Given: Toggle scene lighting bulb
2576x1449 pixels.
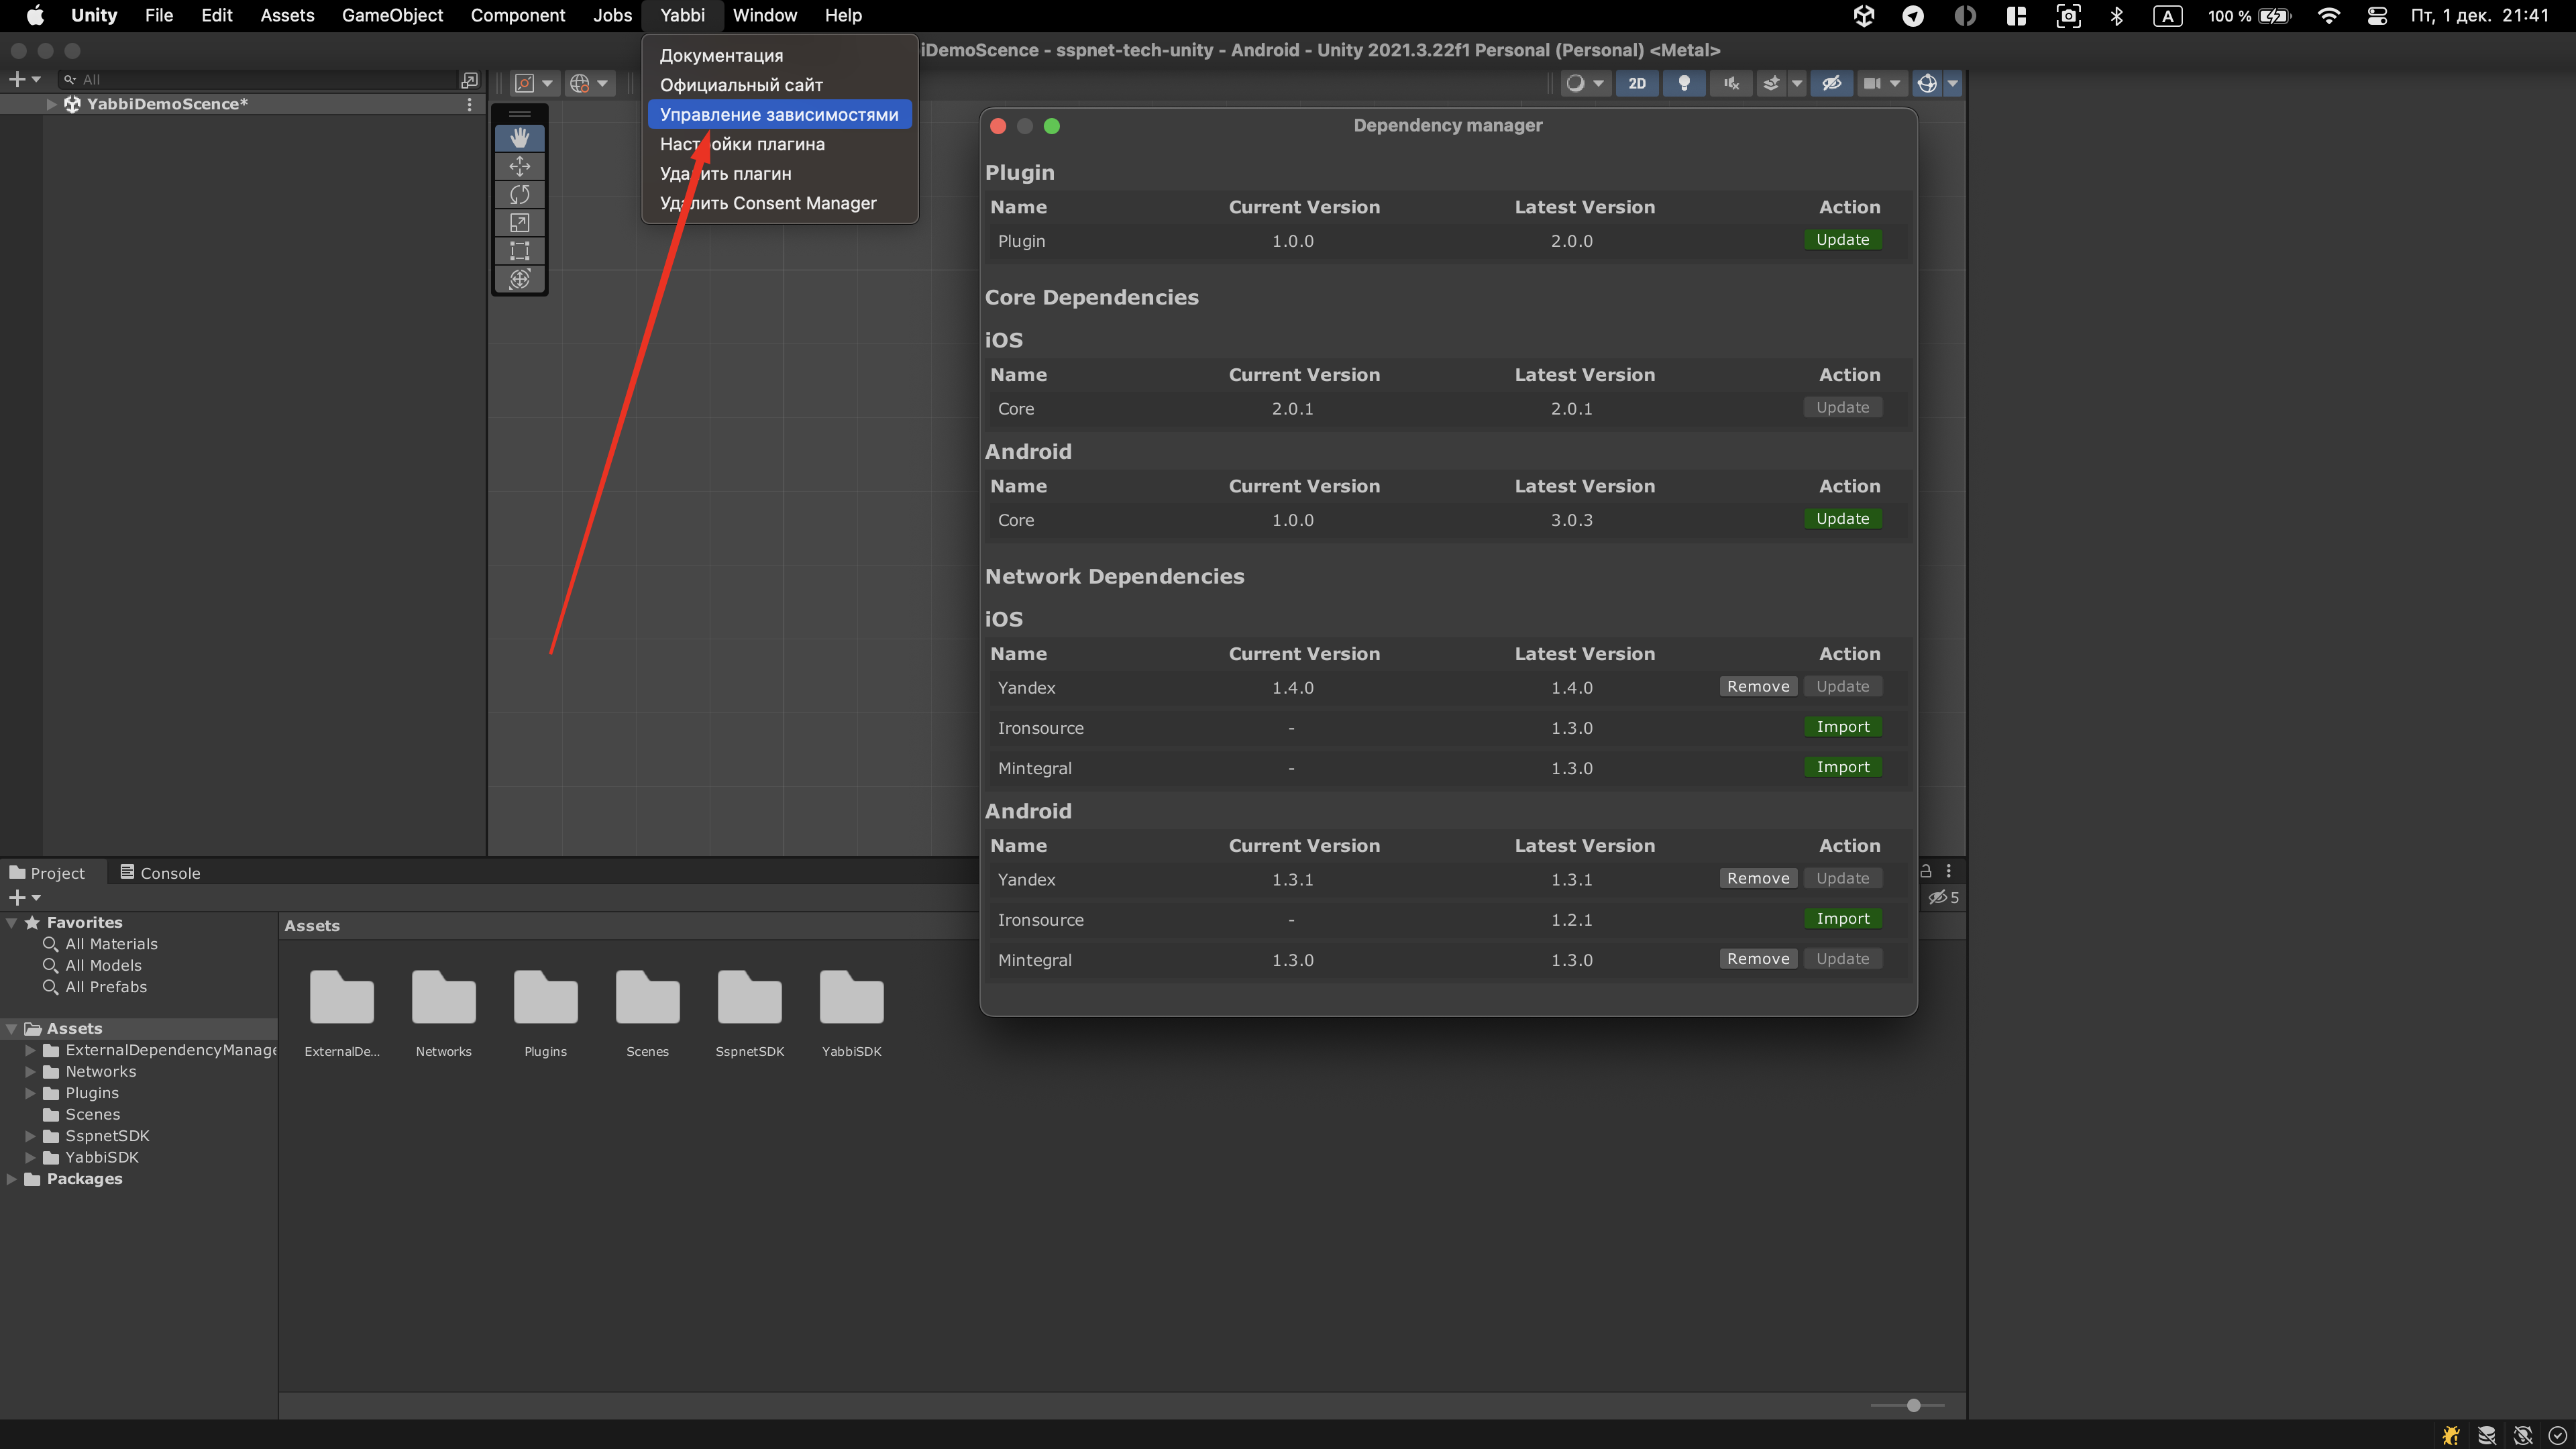Looking at the screenshot, I should (1684, 83).
